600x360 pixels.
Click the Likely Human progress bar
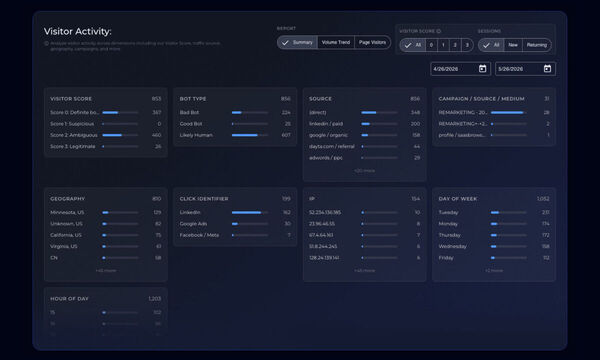[249, 135]
